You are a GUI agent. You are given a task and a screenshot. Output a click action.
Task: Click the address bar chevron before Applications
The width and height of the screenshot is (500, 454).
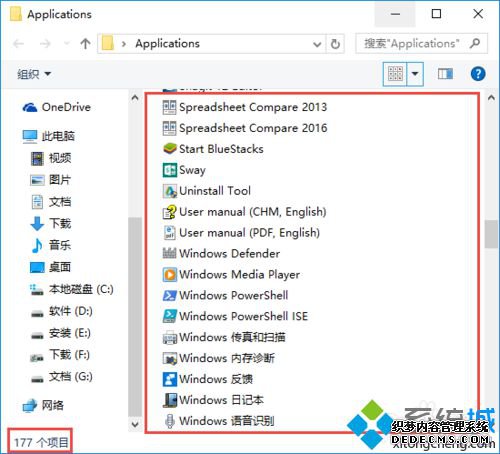pos(124,44)
